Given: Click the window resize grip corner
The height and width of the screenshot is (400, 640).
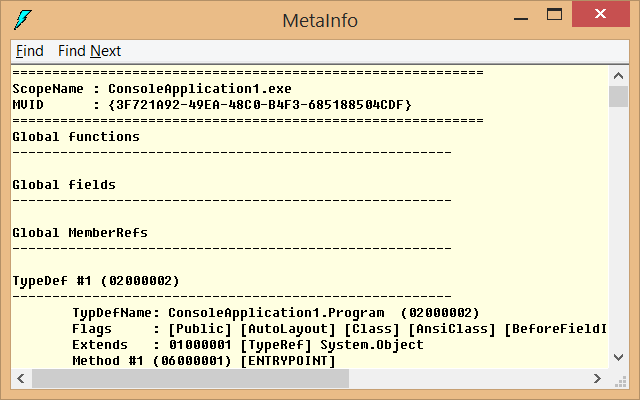Looking at the screenshot, I should click(620, 380).
